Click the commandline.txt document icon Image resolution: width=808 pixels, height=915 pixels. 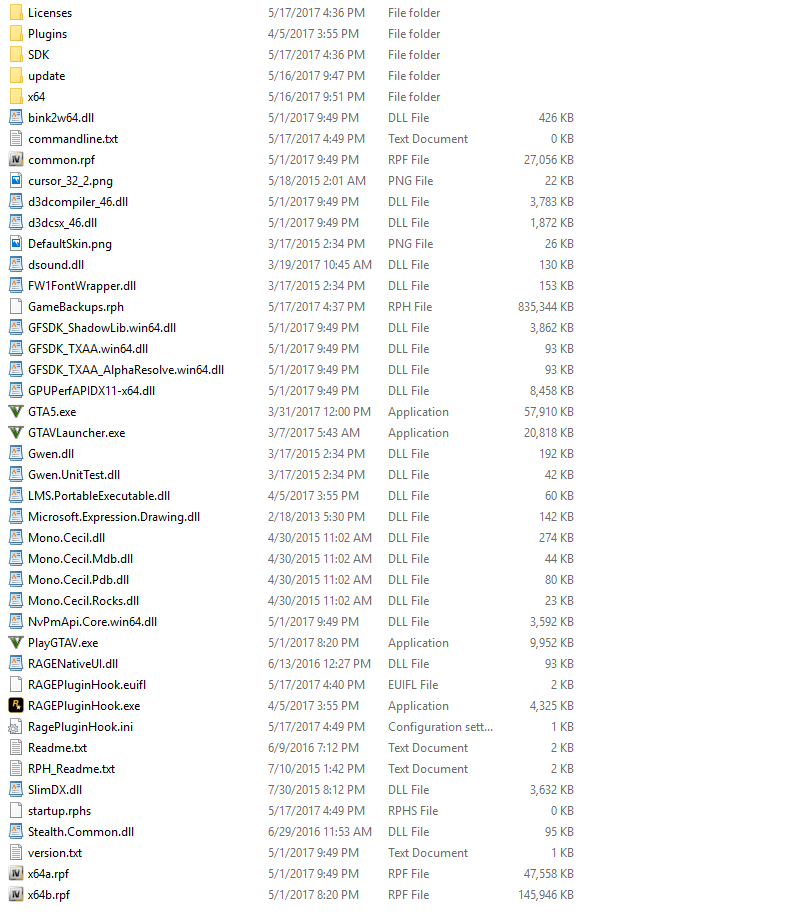click(x=16, y=138)
